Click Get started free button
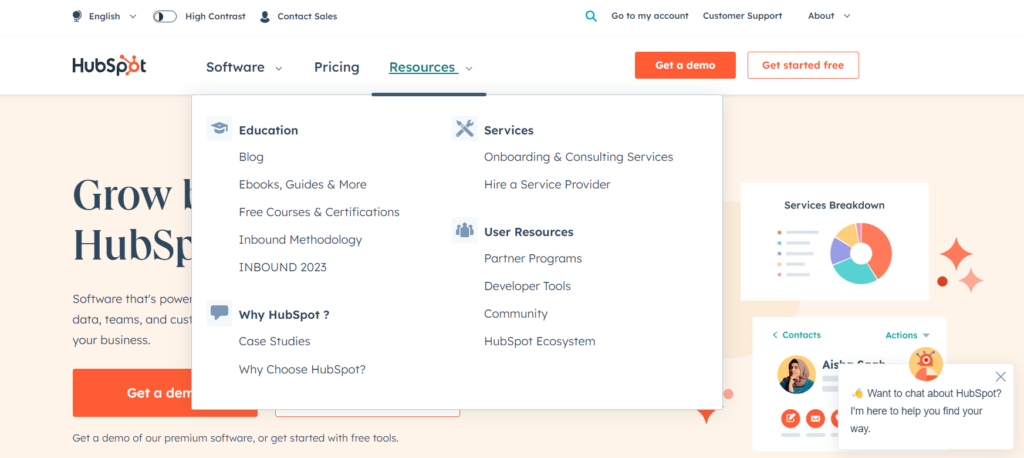Image resolution: width=1024 pixels, height=458 pixels. pyautogui.click(x=803, y=65)
